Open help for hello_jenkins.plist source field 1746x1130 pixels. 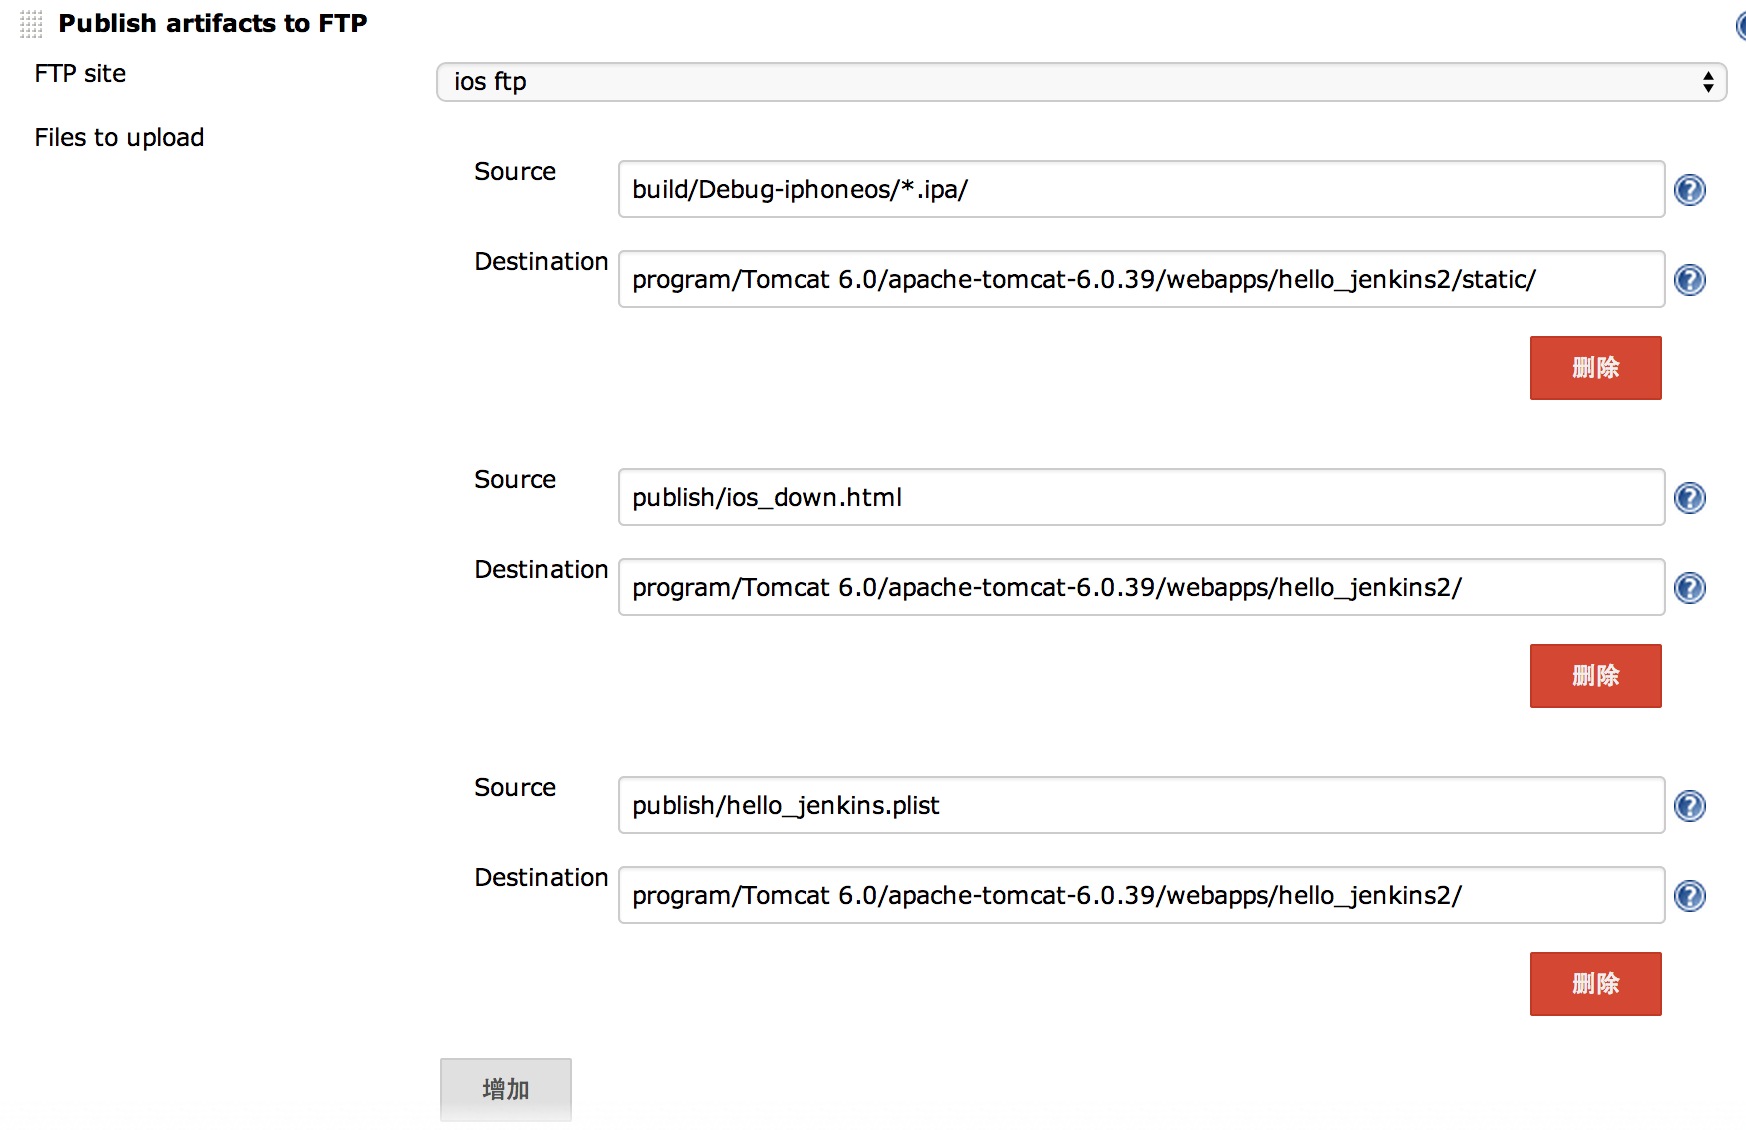(x=1689, y=806)
